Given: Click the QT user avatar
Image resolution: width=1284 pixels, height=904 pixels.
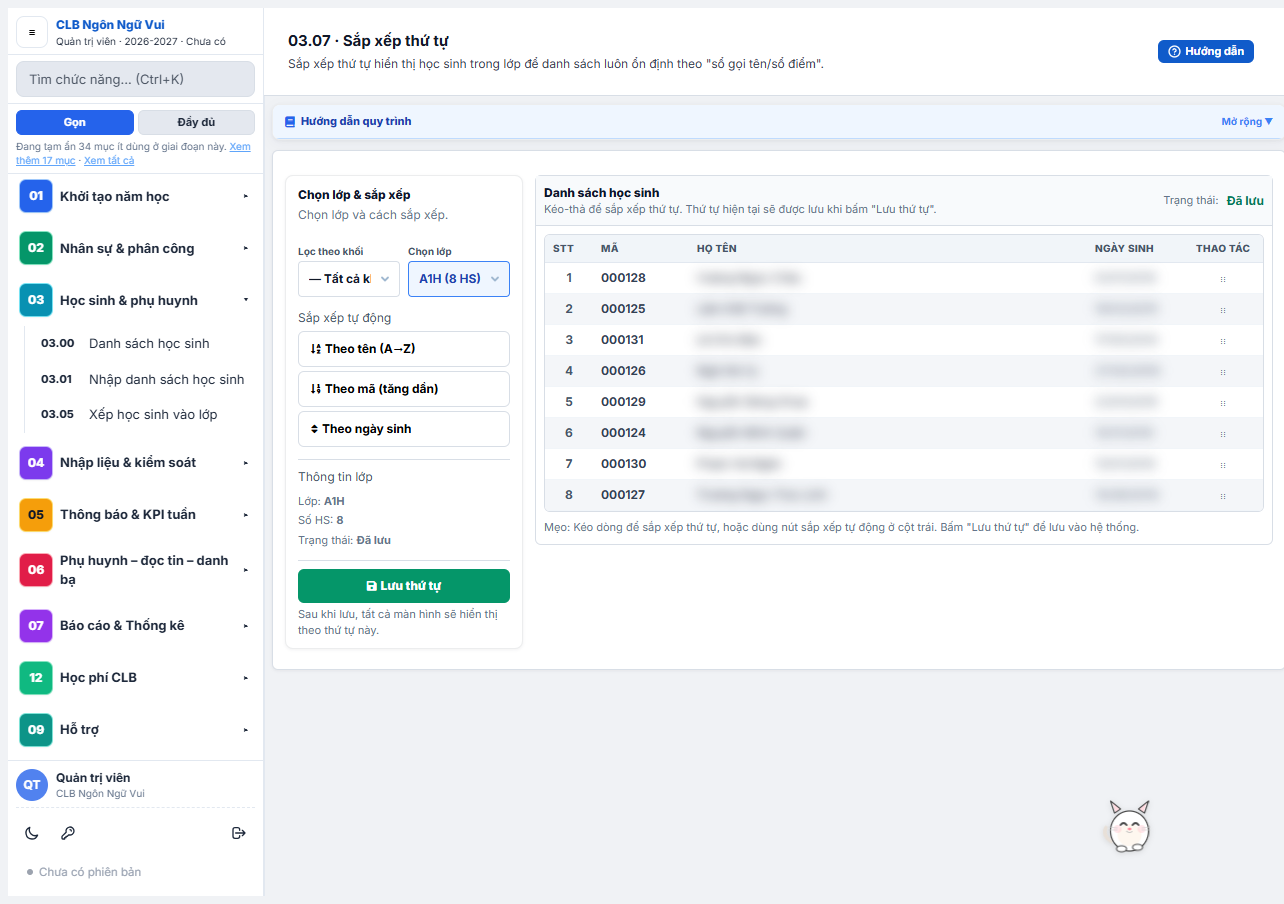Looking at the screenshot, I should coord(32,785).
